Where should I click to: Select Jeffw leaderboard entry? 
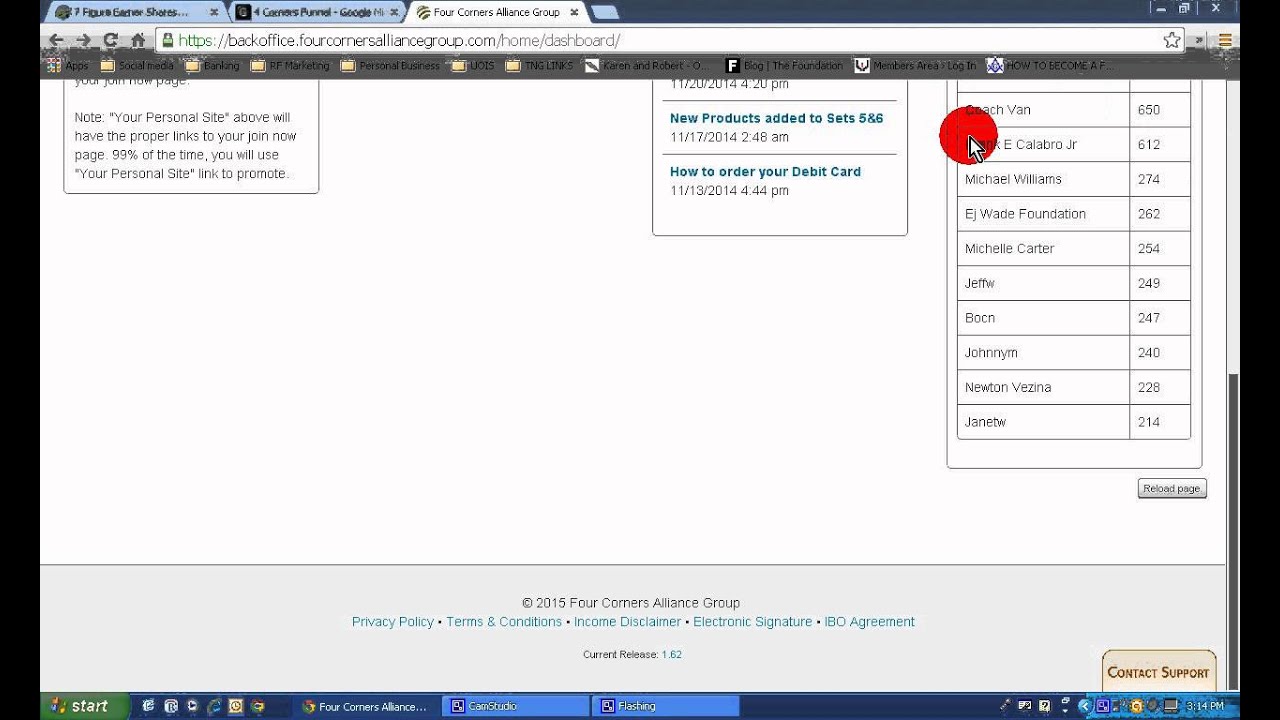[x=980, y=284]
